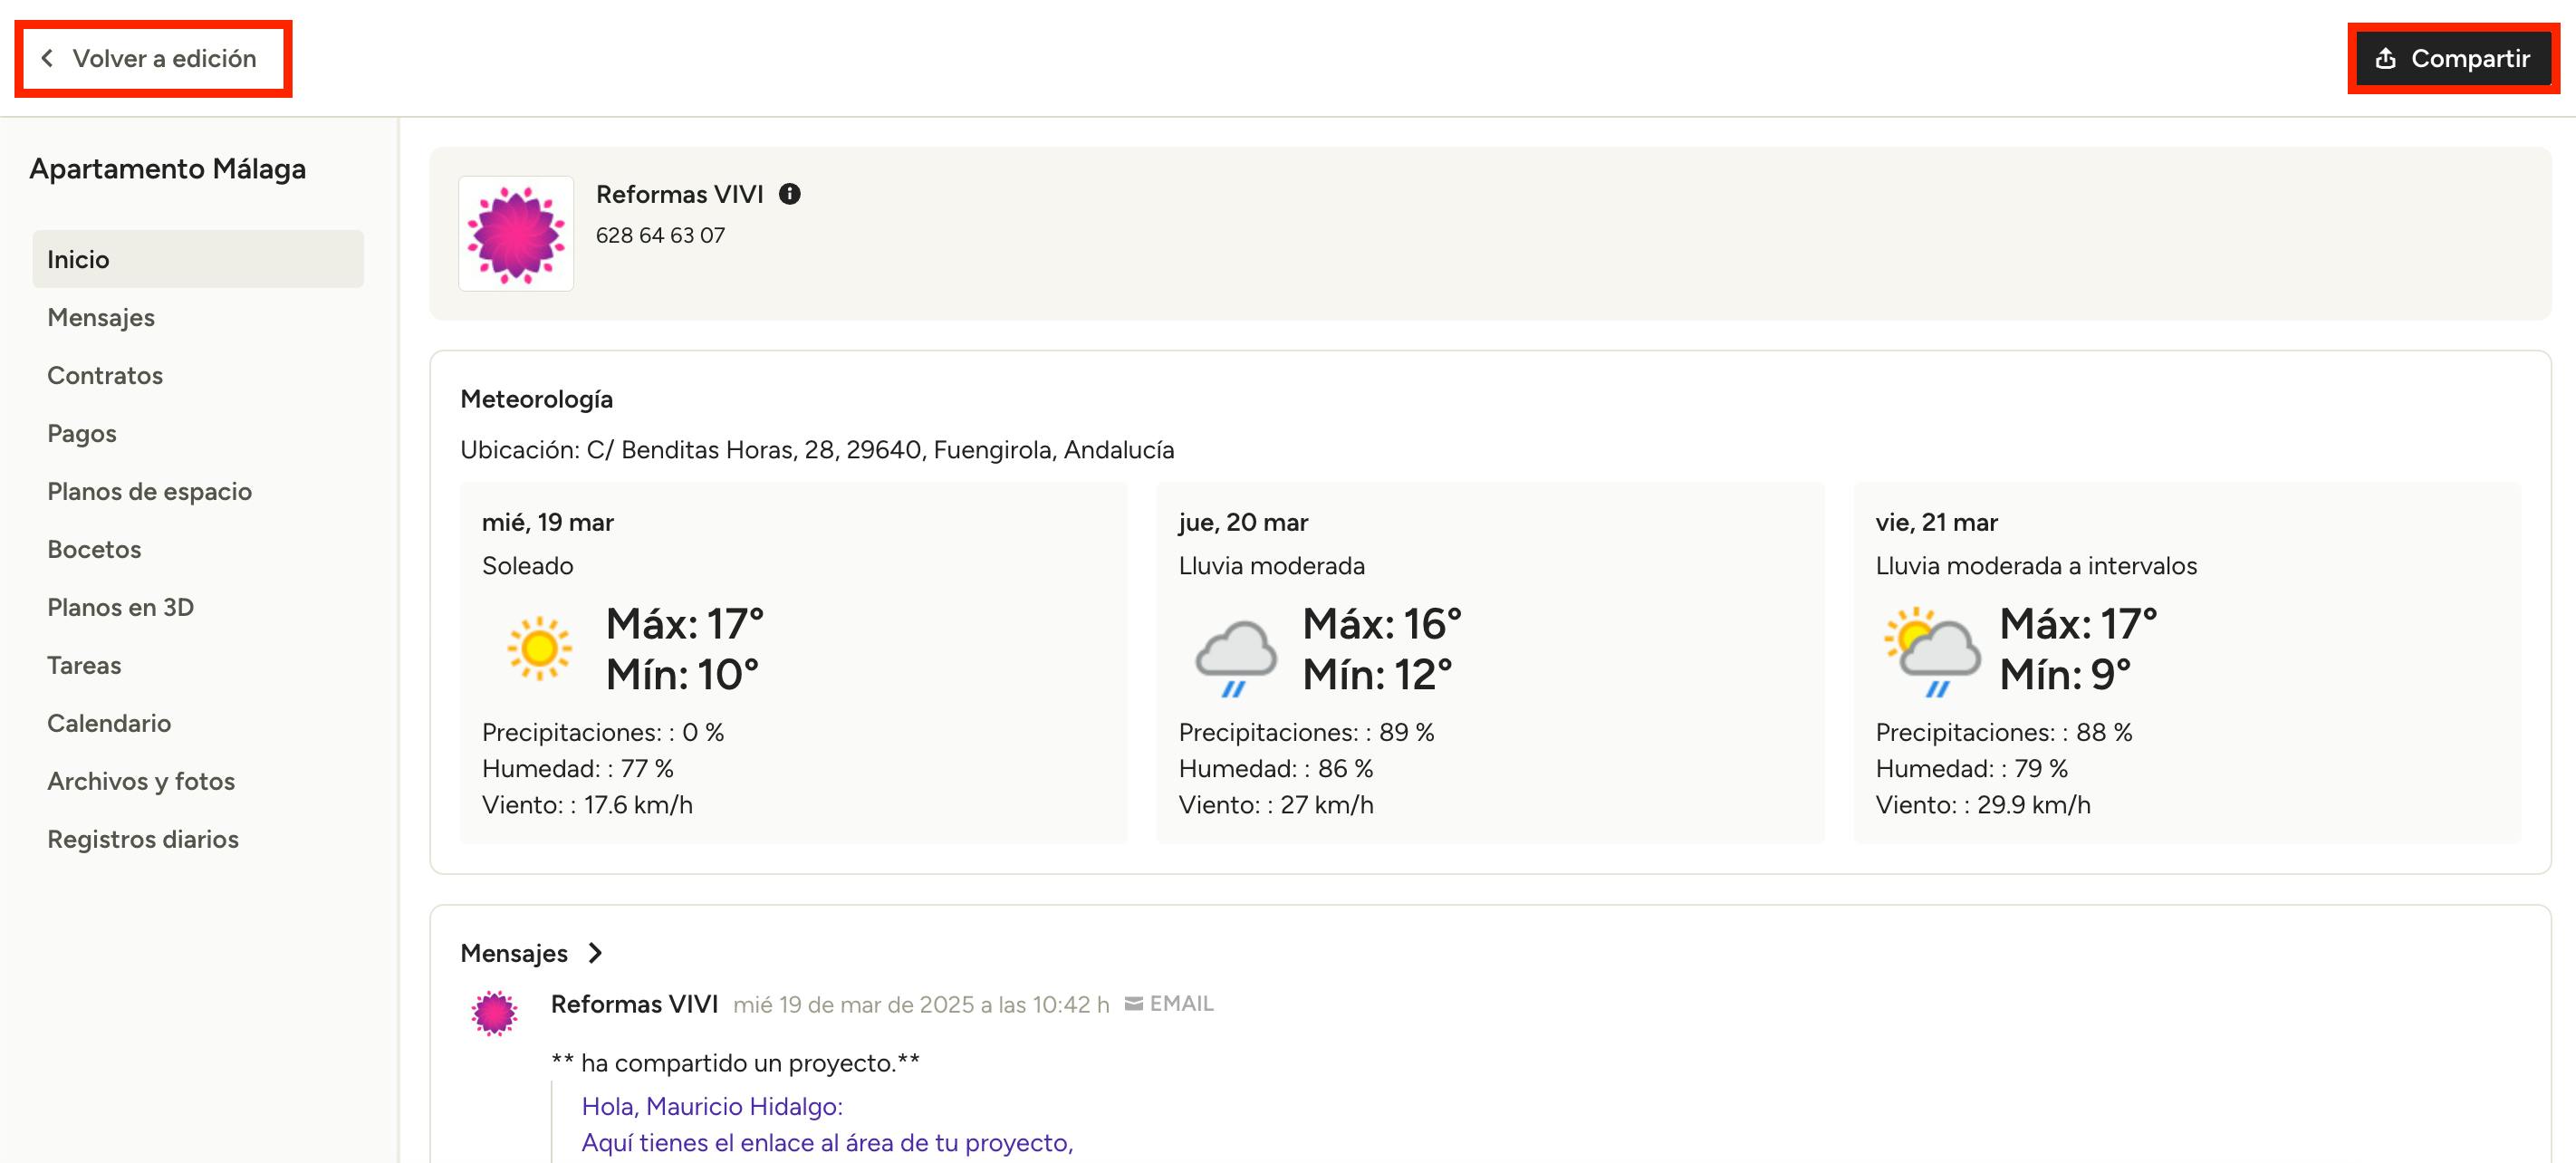This screenshot has width=2576, height=1163.
Task: Click the info icon beside Reformas VIVI
Action: click(789, 194)
